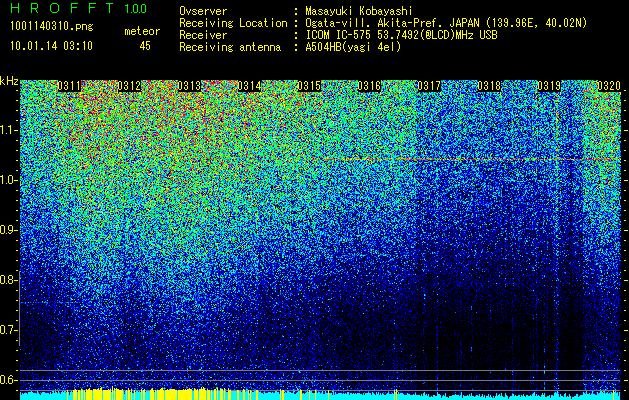Click the 0319 time marker
Screen dimensions: 629x400
pyautogui.click(x=549, y=86)
